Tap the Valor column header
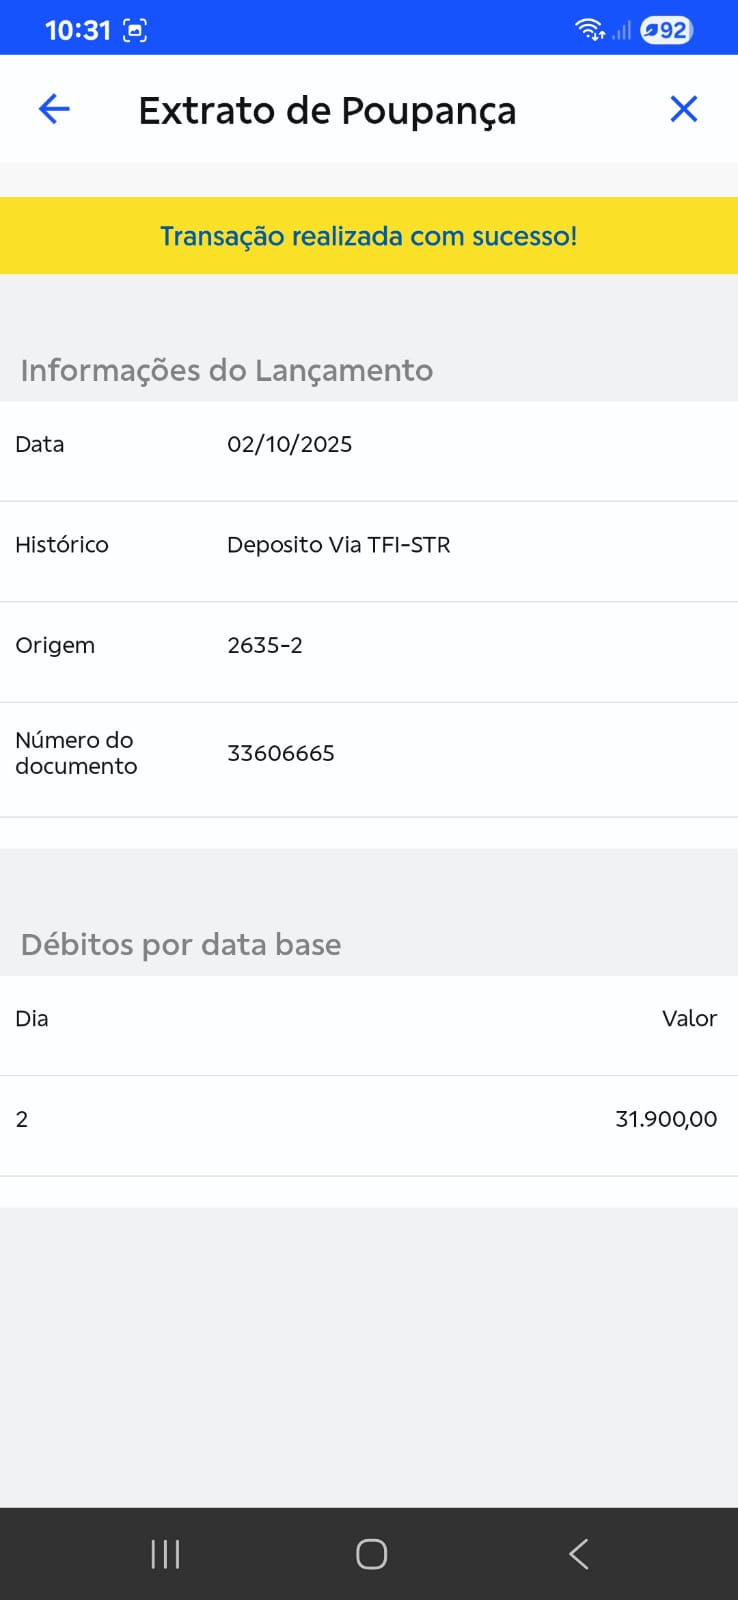Screen dimensions: 738x1600 [x=689, y=1018]
